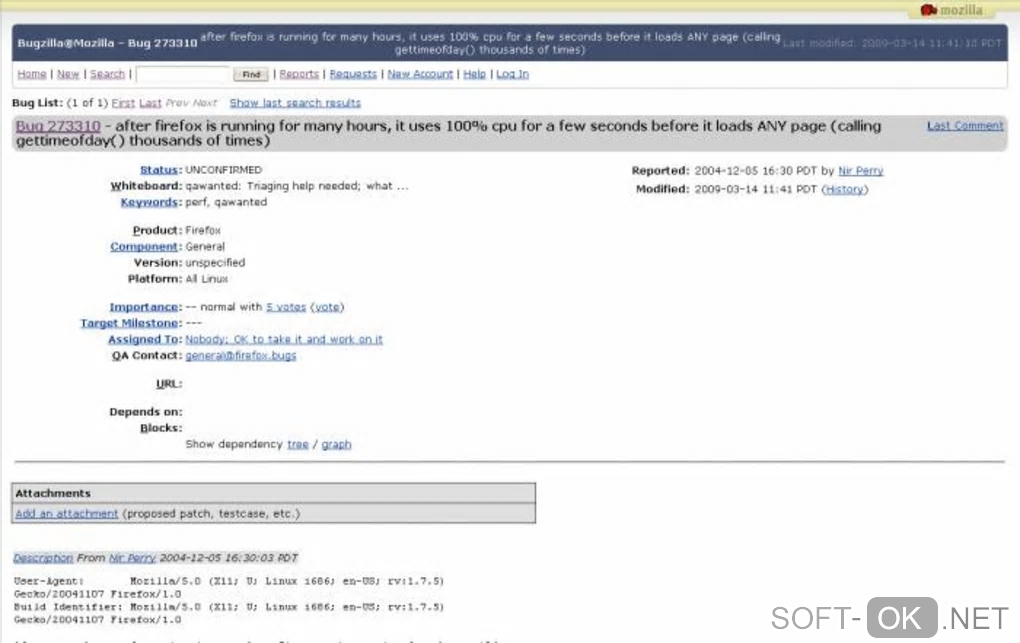Click 'Bugzilla@Mozilla – Bug 273310' header title
This screenshot has height=643, width=1020.
pyautogui.click(x=107, y=44)
